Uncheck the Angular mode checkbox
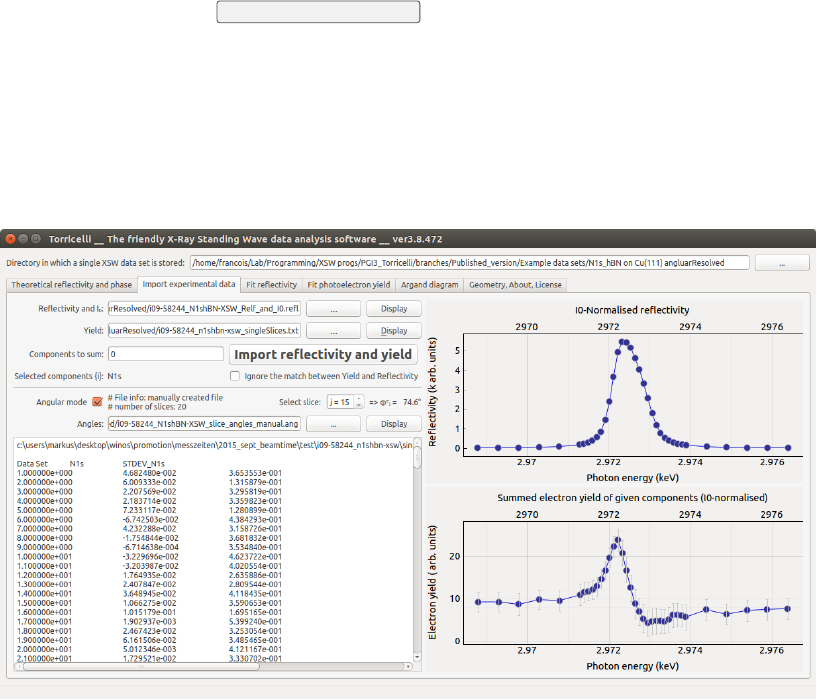 click(x=97, y=402)
